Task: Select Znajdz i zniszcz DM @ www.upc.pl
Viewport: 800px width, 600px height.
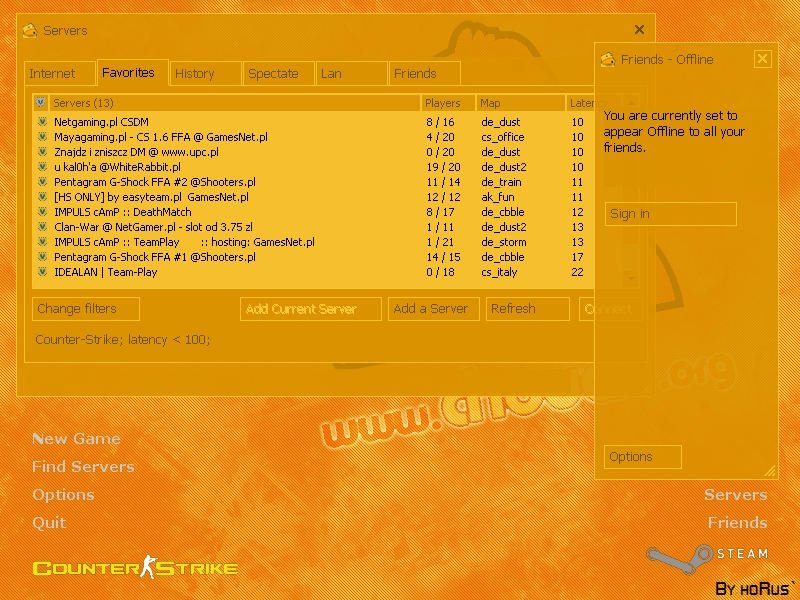Action: (136, 152)
